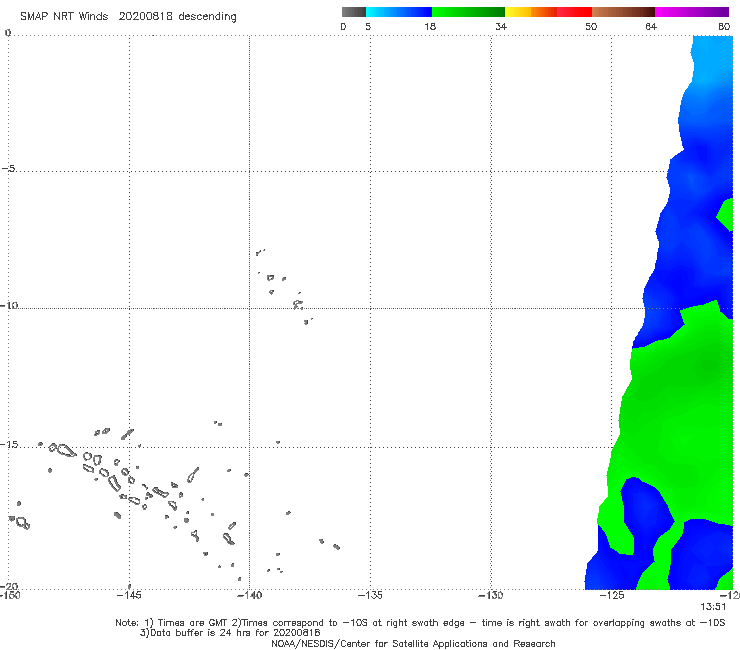Click the color bar label '5'
Image resolution: width=740 pixels, height=650 pixels.
368,26
